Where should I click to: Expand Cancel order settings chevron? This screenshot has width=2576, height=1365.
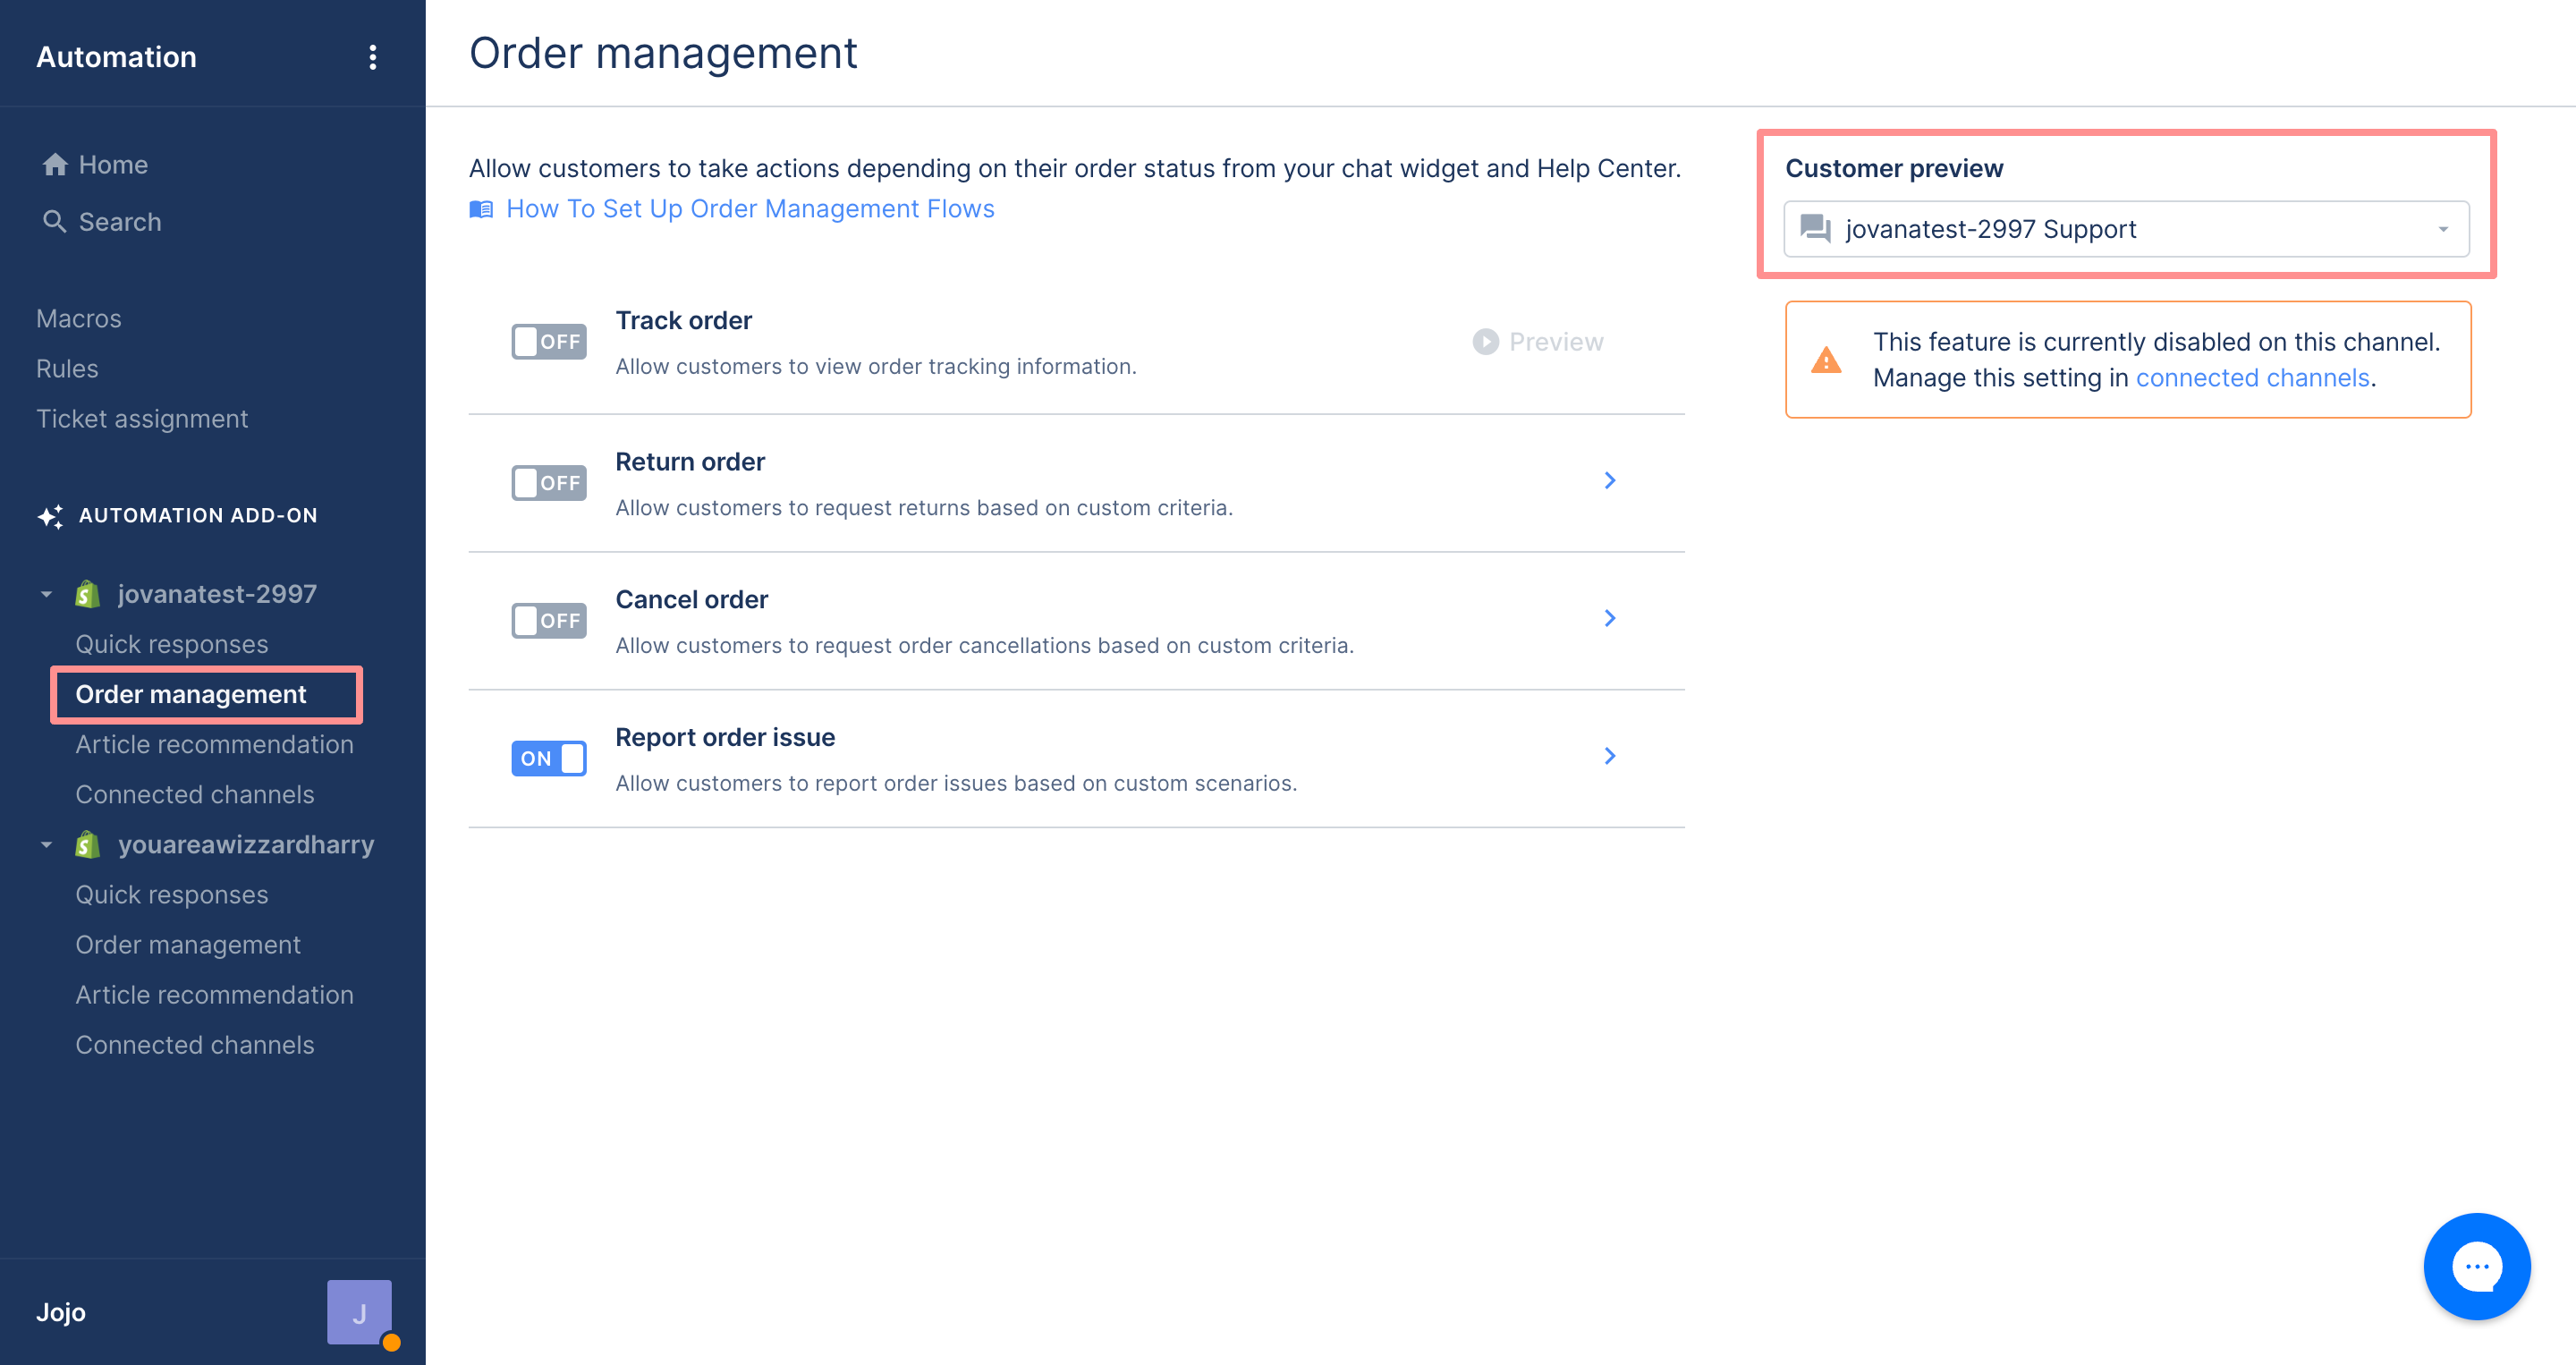(1610, 618)
